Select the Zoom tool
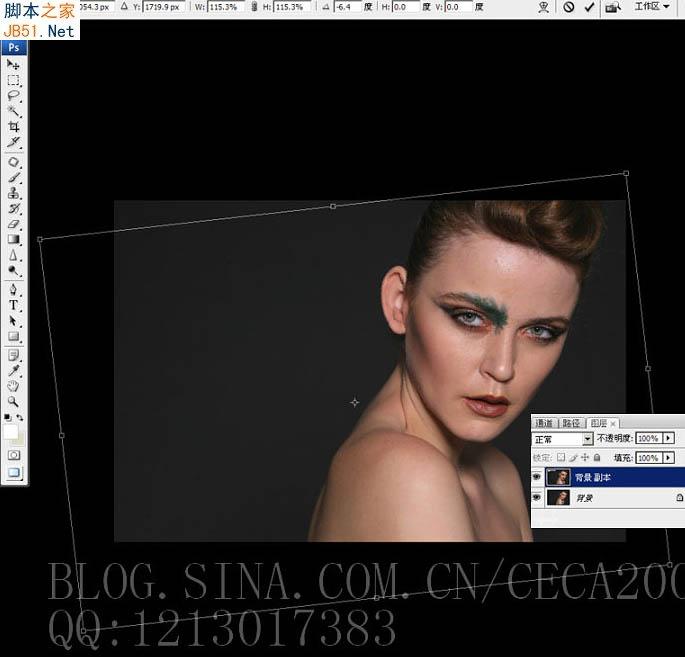 (x=13, y=401)
